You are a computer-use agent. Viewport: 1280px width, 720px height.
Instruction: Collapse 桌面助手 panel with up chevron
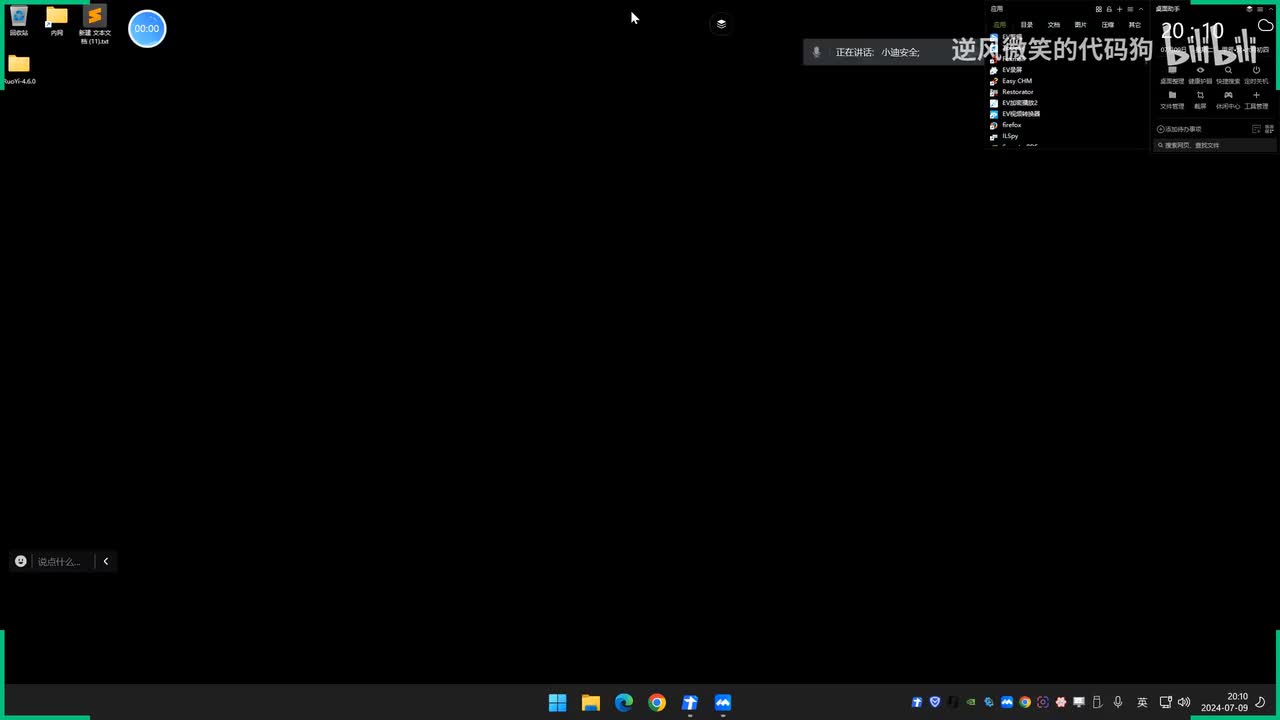[1271, 9]
